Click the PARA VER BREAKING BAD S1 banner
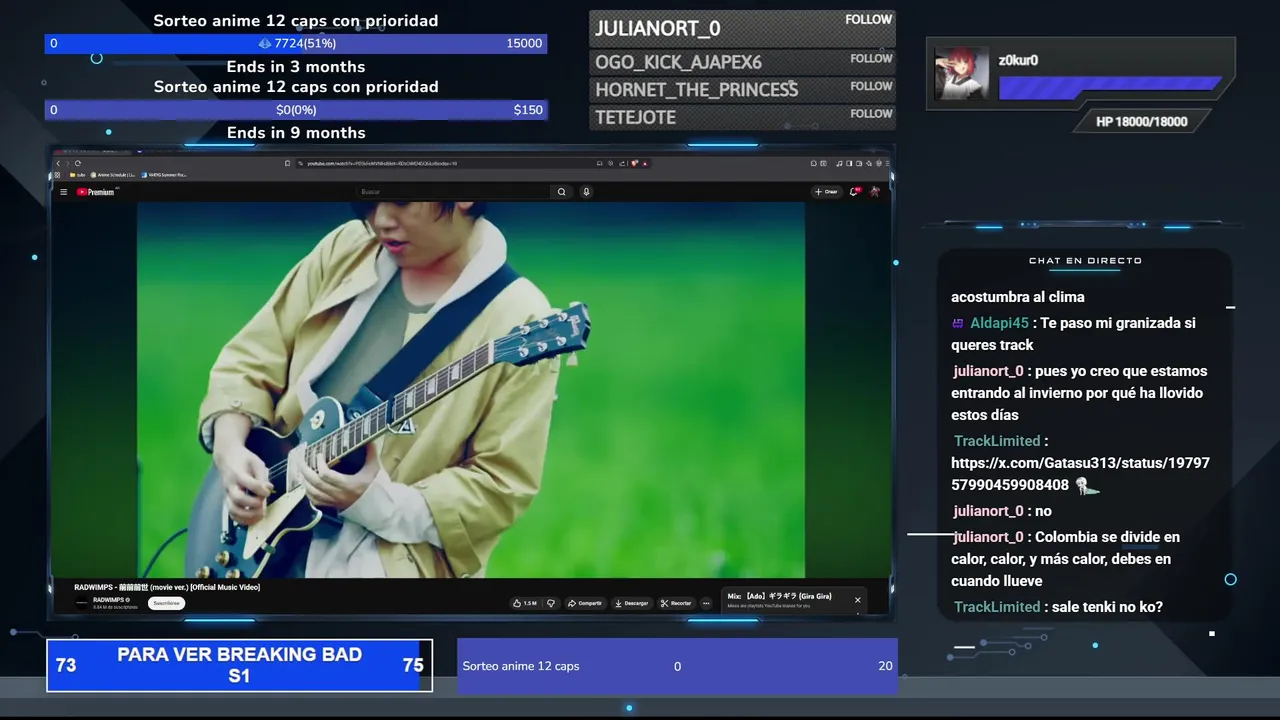The image size is (1280, 720). [239, 666]
